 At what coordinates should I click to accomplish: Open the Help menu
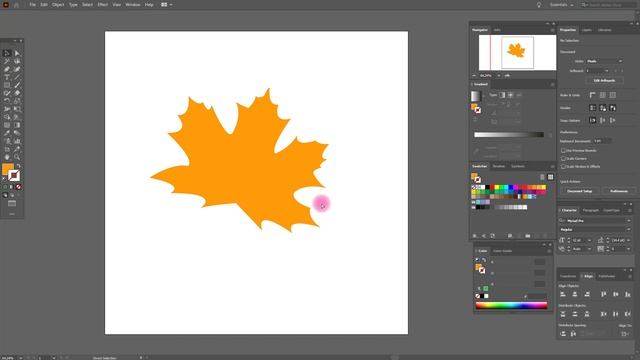coord(149,4)
